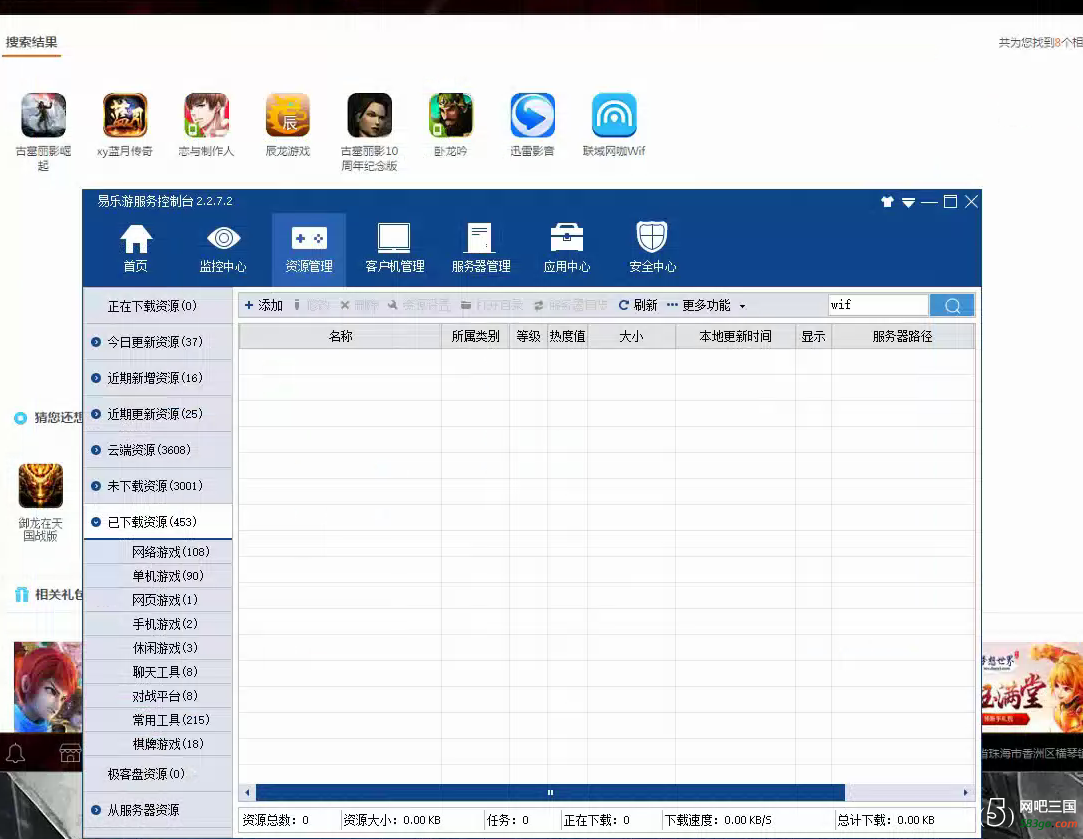The image size is (1083, 839).
Task: Open the 客户机管理 section
Action: (x=394, y=249)
